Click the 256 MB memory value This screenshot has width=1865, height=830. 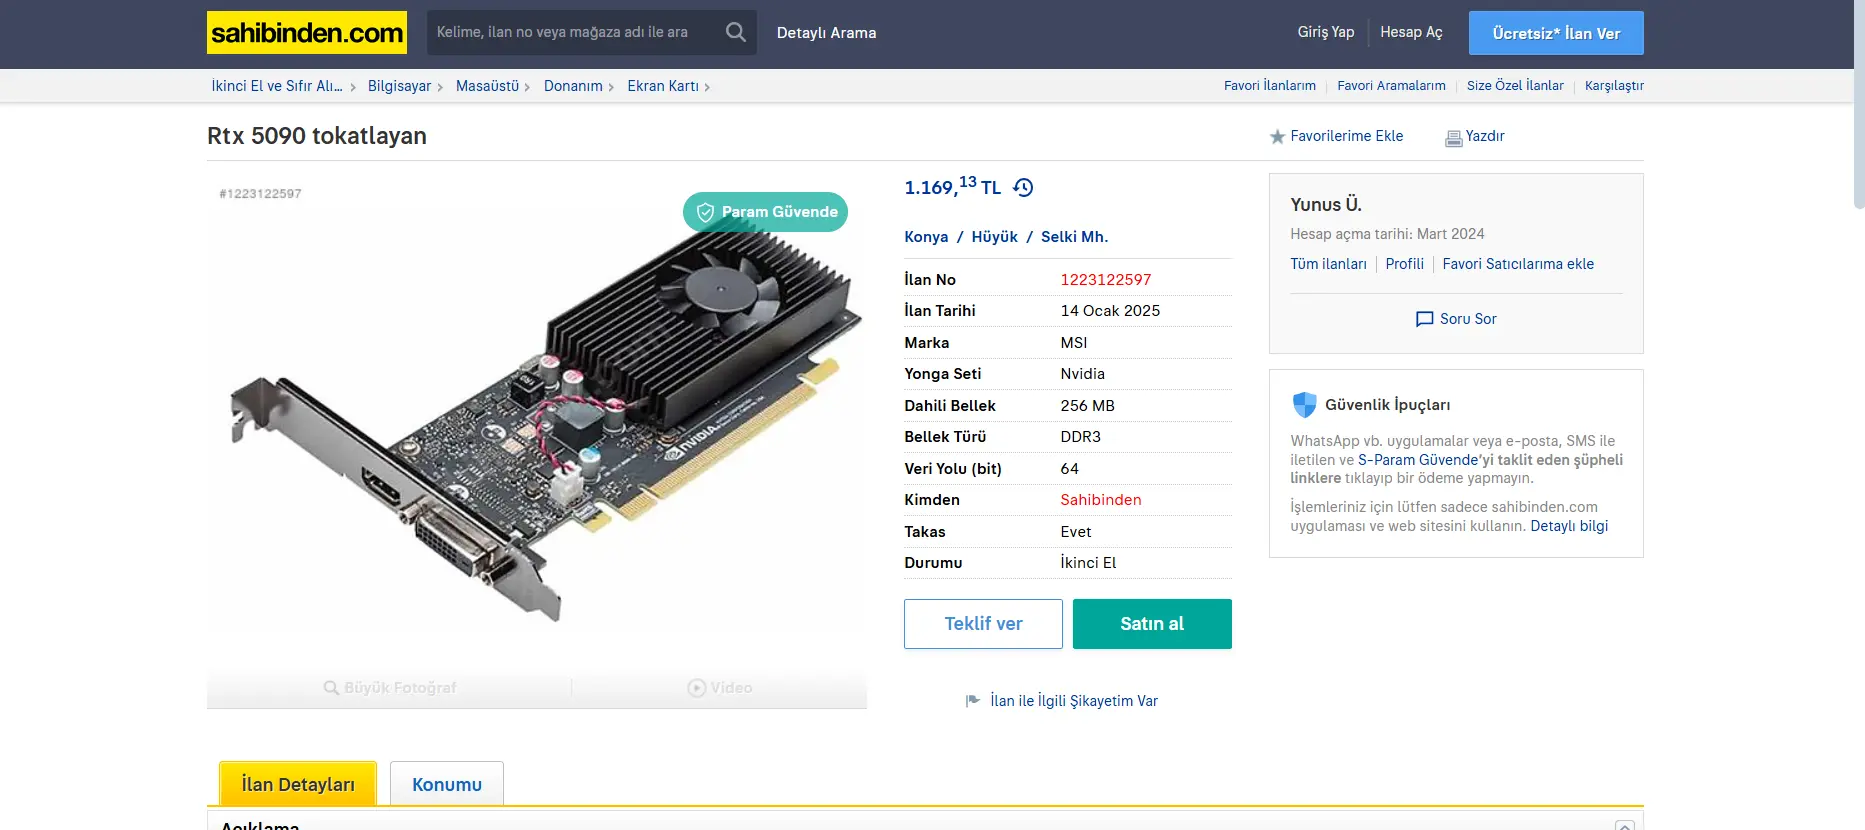pos(1087,406)
